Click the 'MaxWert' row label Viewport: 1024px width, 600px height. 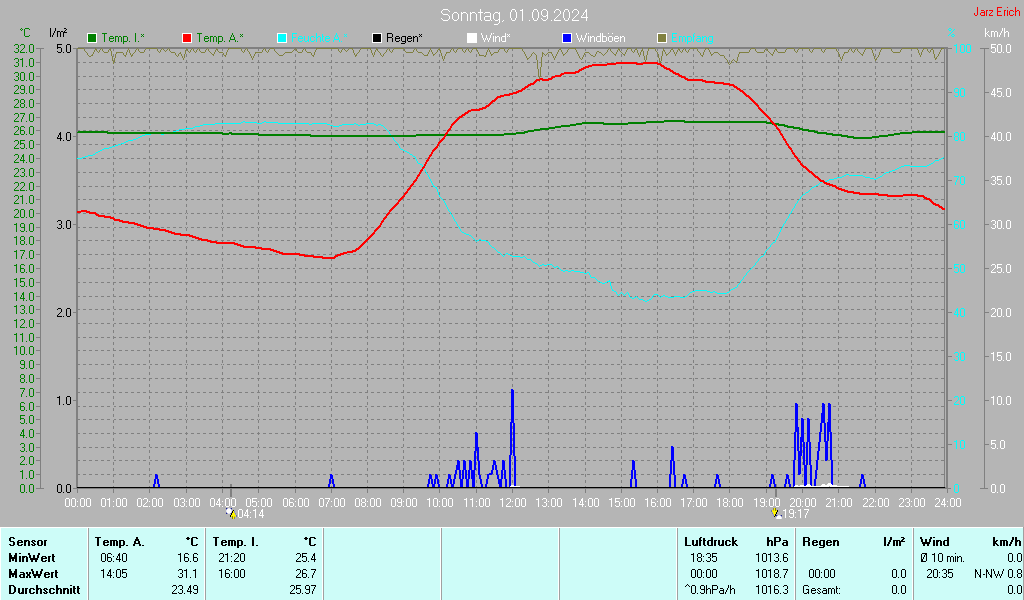click(33, 574)
